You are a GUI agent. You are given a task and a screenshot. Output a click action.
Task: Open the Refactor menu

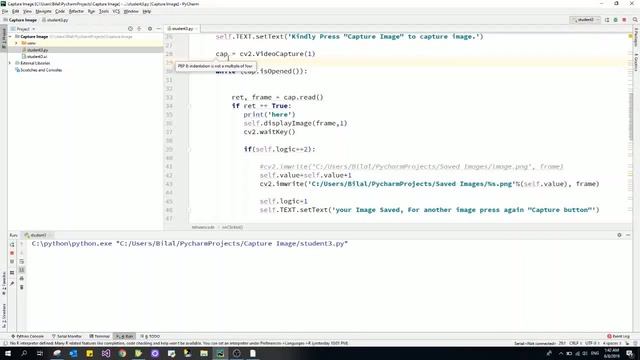coord(76,11)
